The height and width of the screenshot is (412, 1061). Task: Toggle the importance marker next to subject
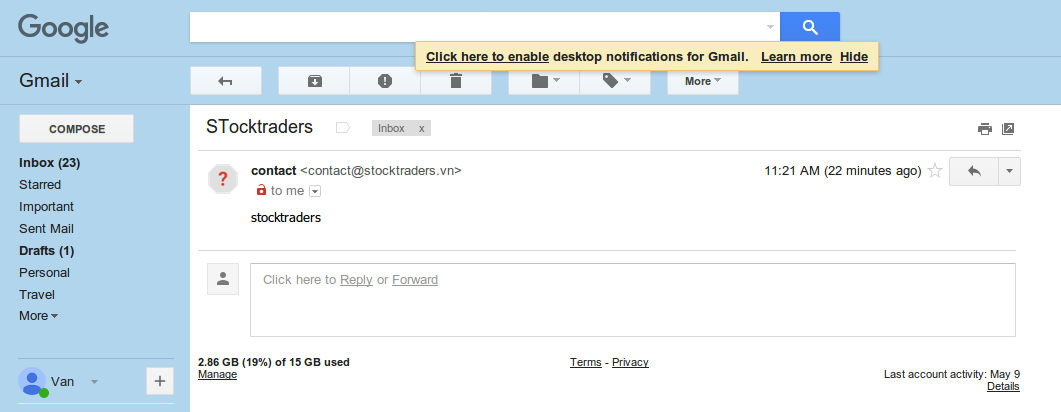click(x=343, y=128)
